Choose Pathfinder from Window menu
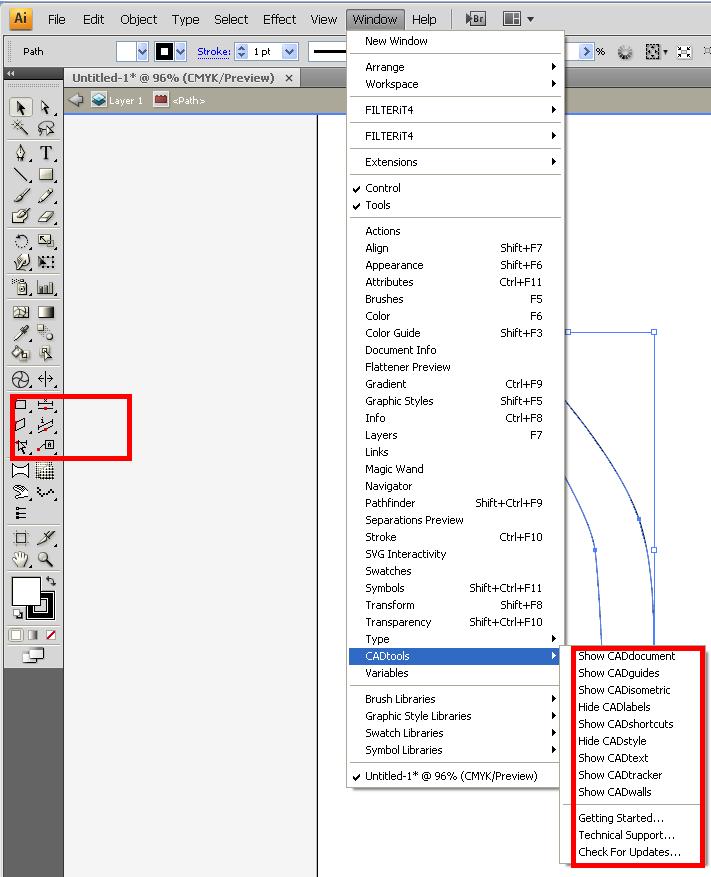711x877 pixels. click(454, 503)
